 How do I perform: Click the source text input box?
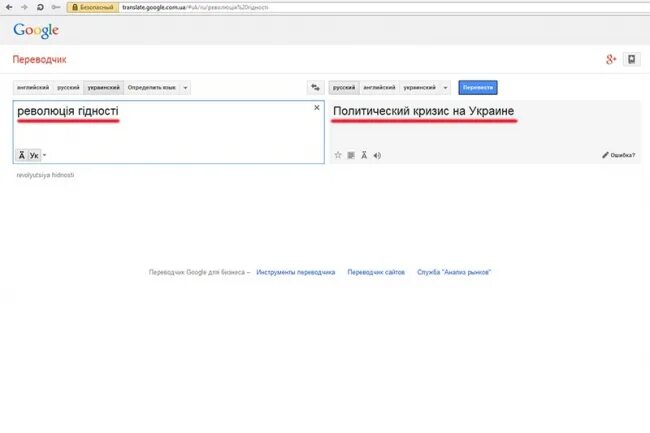pyautogui.click(x=169, y=132)
